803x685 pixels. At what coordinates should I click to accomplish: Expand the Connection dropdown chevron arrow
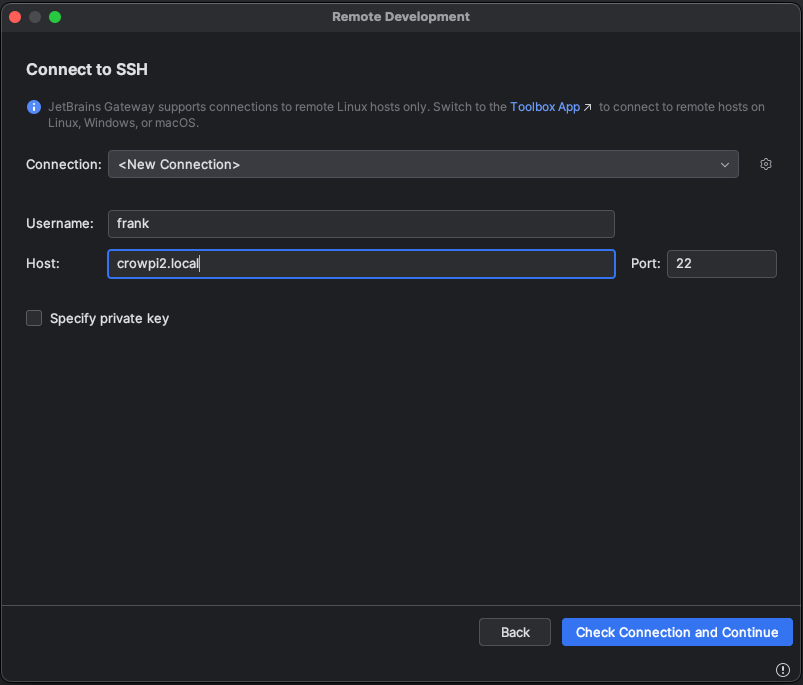click(x=725, y=164)
